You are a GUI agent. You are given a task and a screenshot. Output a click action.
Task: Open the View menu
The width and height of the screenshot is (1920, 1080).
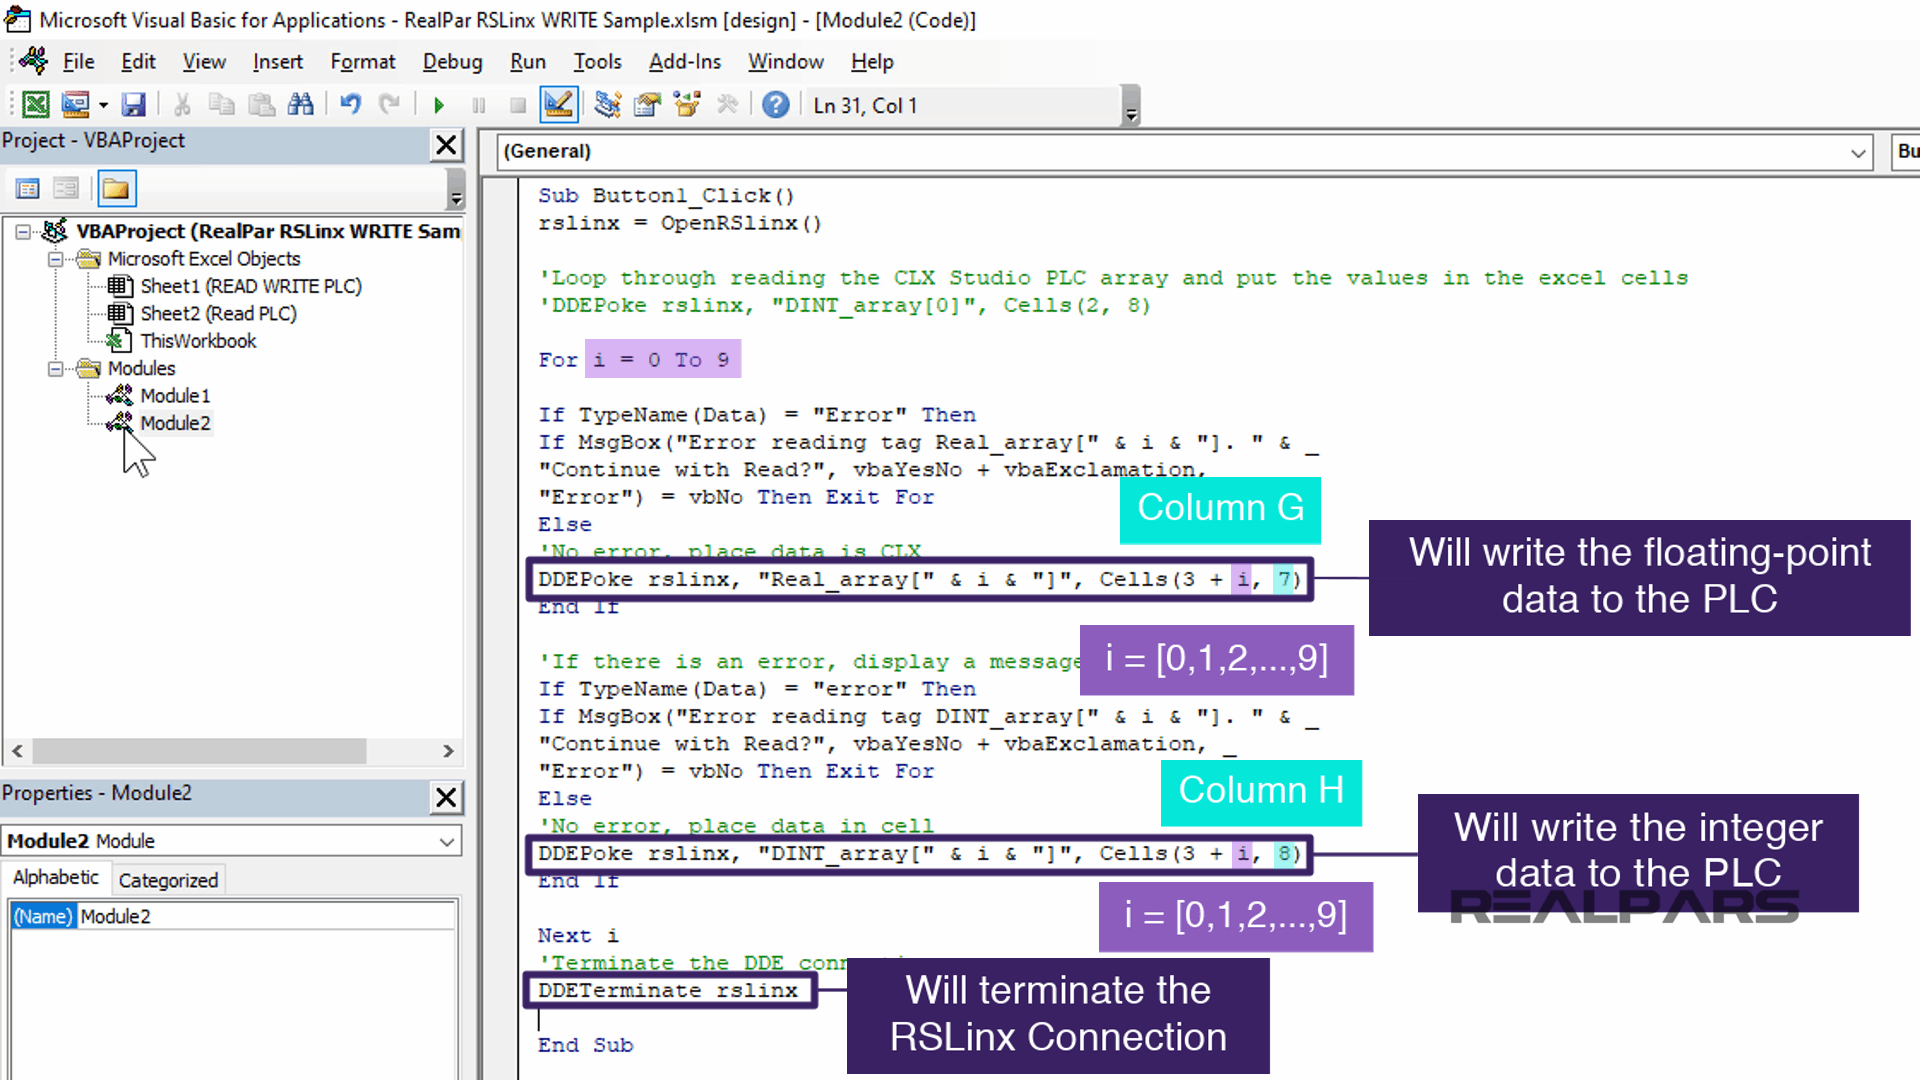(204, 62)
